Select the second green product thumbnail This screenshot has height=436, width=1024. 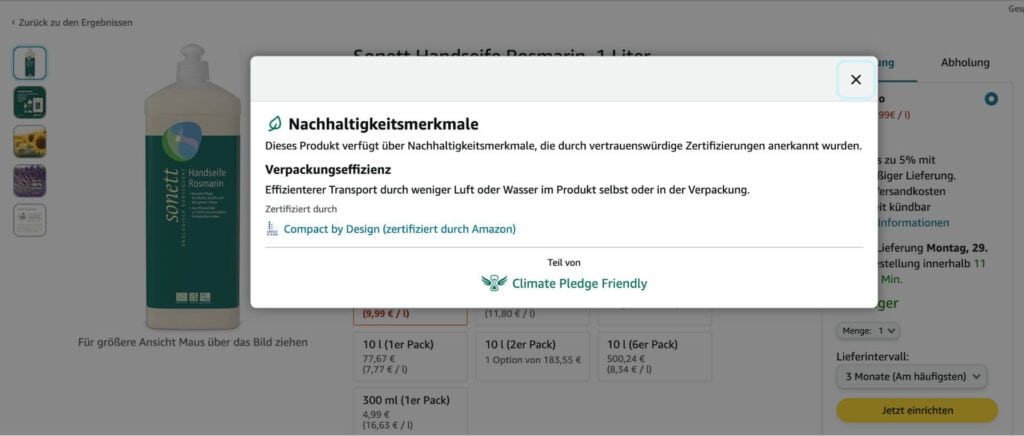pyautogui.click(x=30, y=102)
